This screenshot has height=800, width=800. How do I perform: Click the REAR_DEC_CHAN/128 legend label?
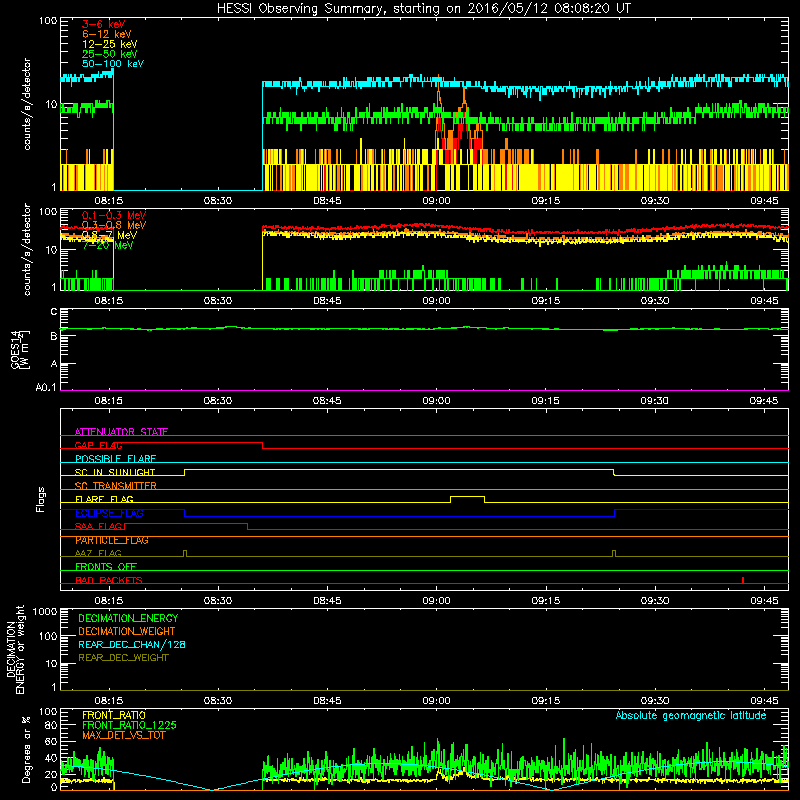[132, 644]
